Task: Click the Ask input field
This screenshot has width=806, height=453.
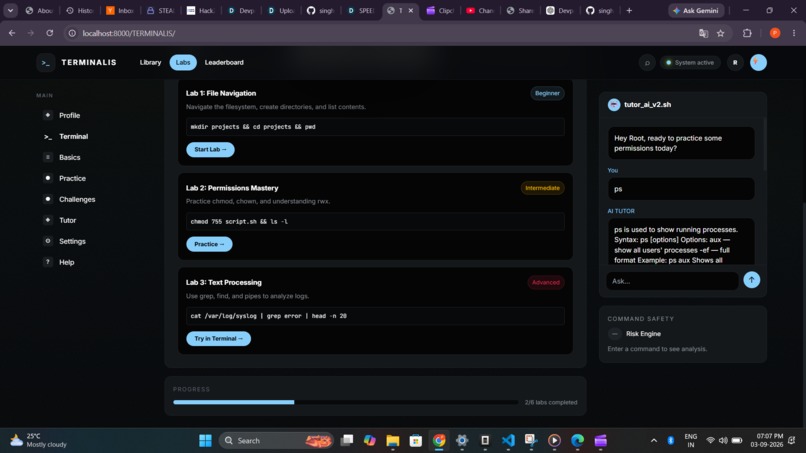Action: [672, 281]
